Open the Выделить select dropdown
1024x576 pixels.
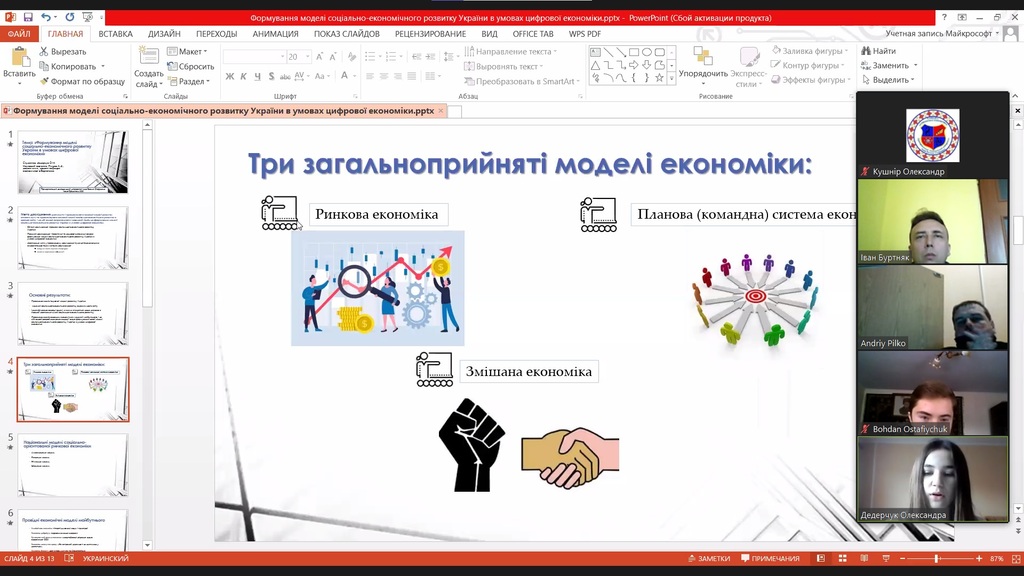click(889, 80)
